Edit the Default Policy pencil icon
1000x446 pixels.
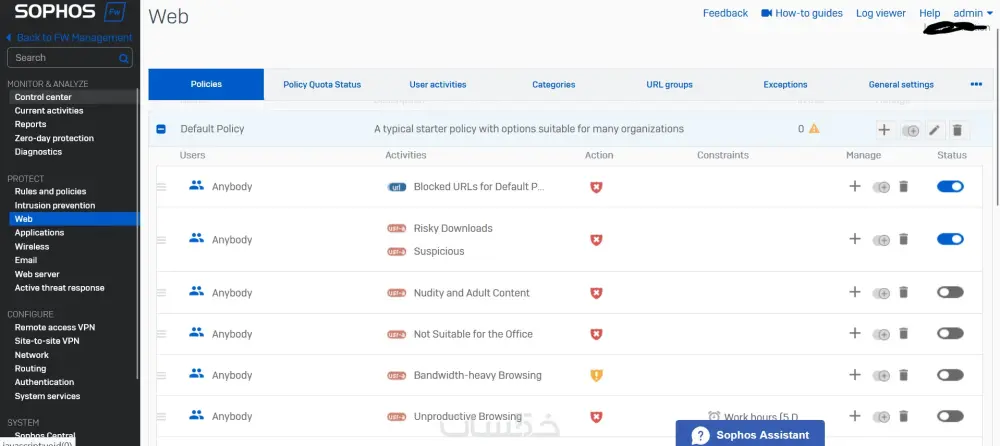934,130
